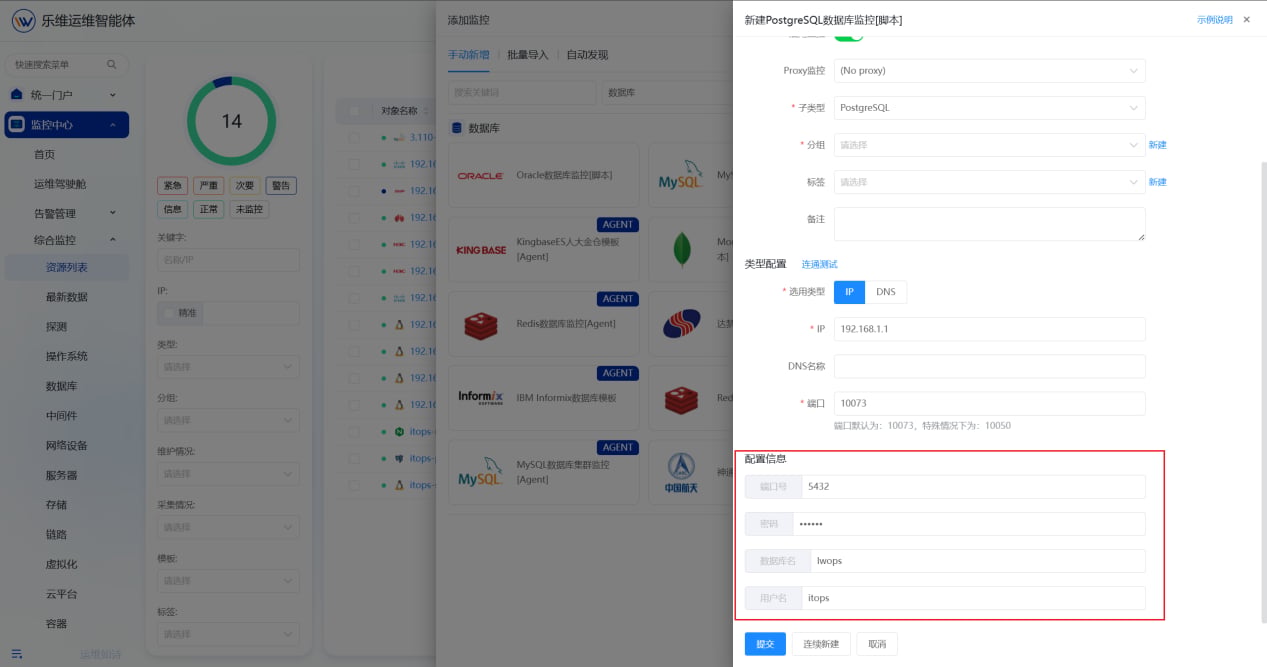This screenshot has width=1267, height=667.
Task: Click the sidebar collapse icon at bottom left
Action: pos(17,653)
